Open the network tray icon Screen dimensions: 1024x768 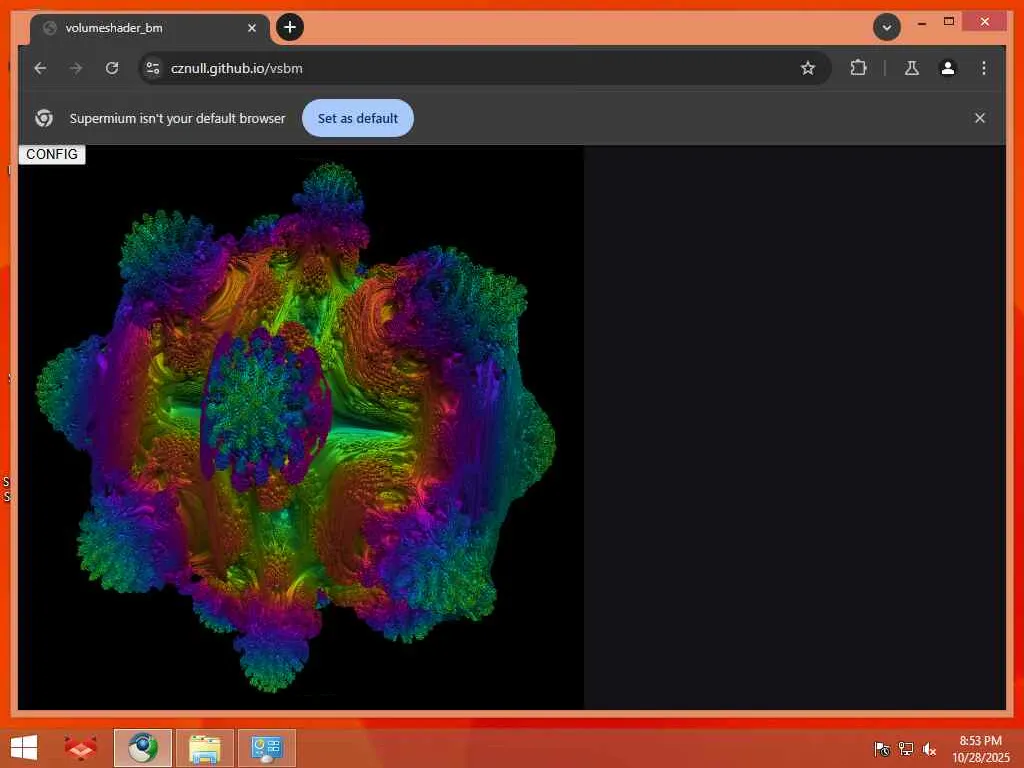[x=906, y=749]
